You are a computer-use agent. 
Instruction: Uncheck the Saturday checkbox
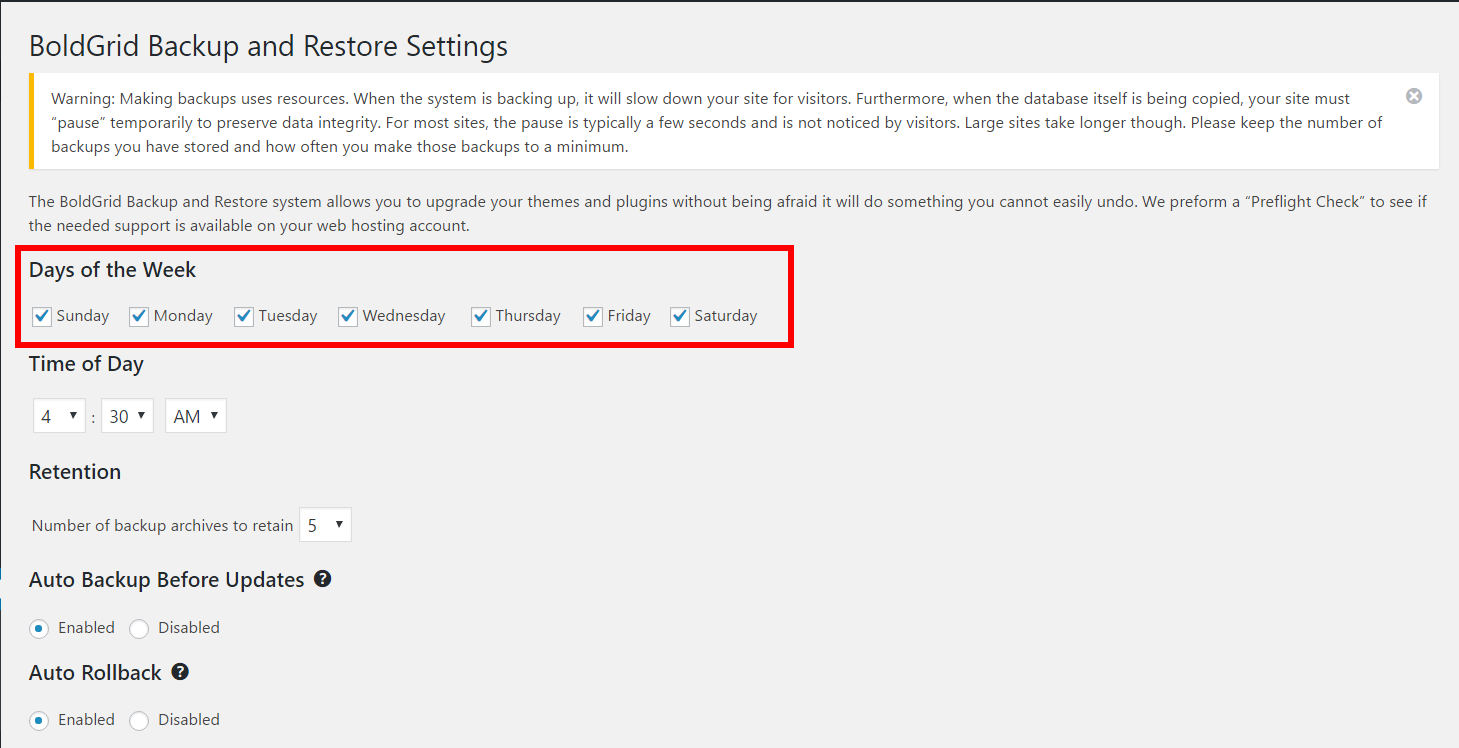point(680,316)
